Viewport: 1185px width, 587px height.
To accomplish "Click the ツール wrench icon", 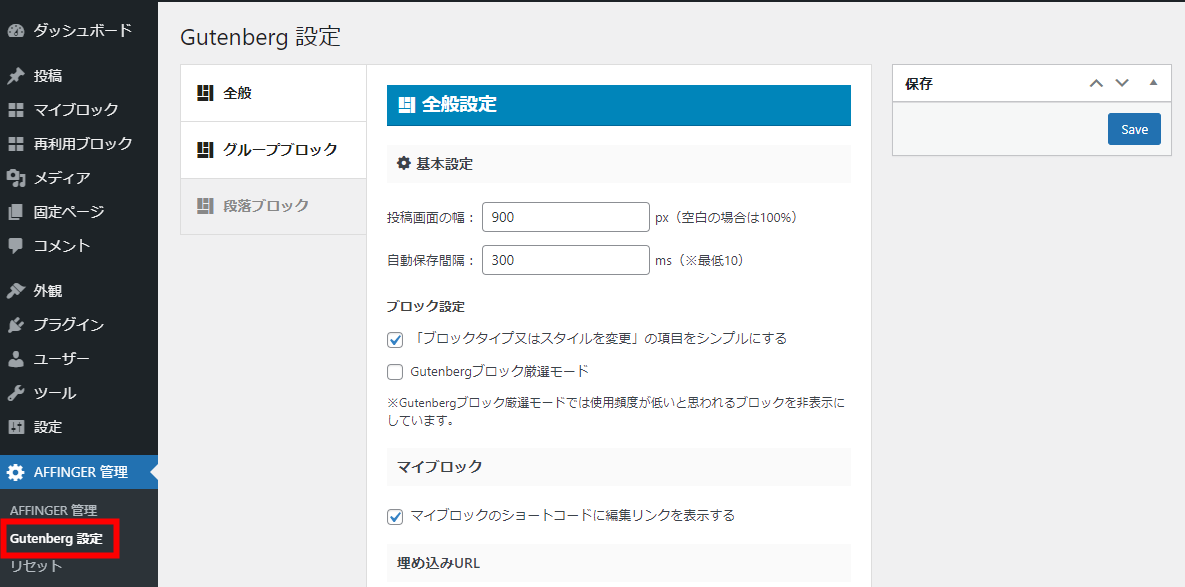I will (x=16, y=393).
